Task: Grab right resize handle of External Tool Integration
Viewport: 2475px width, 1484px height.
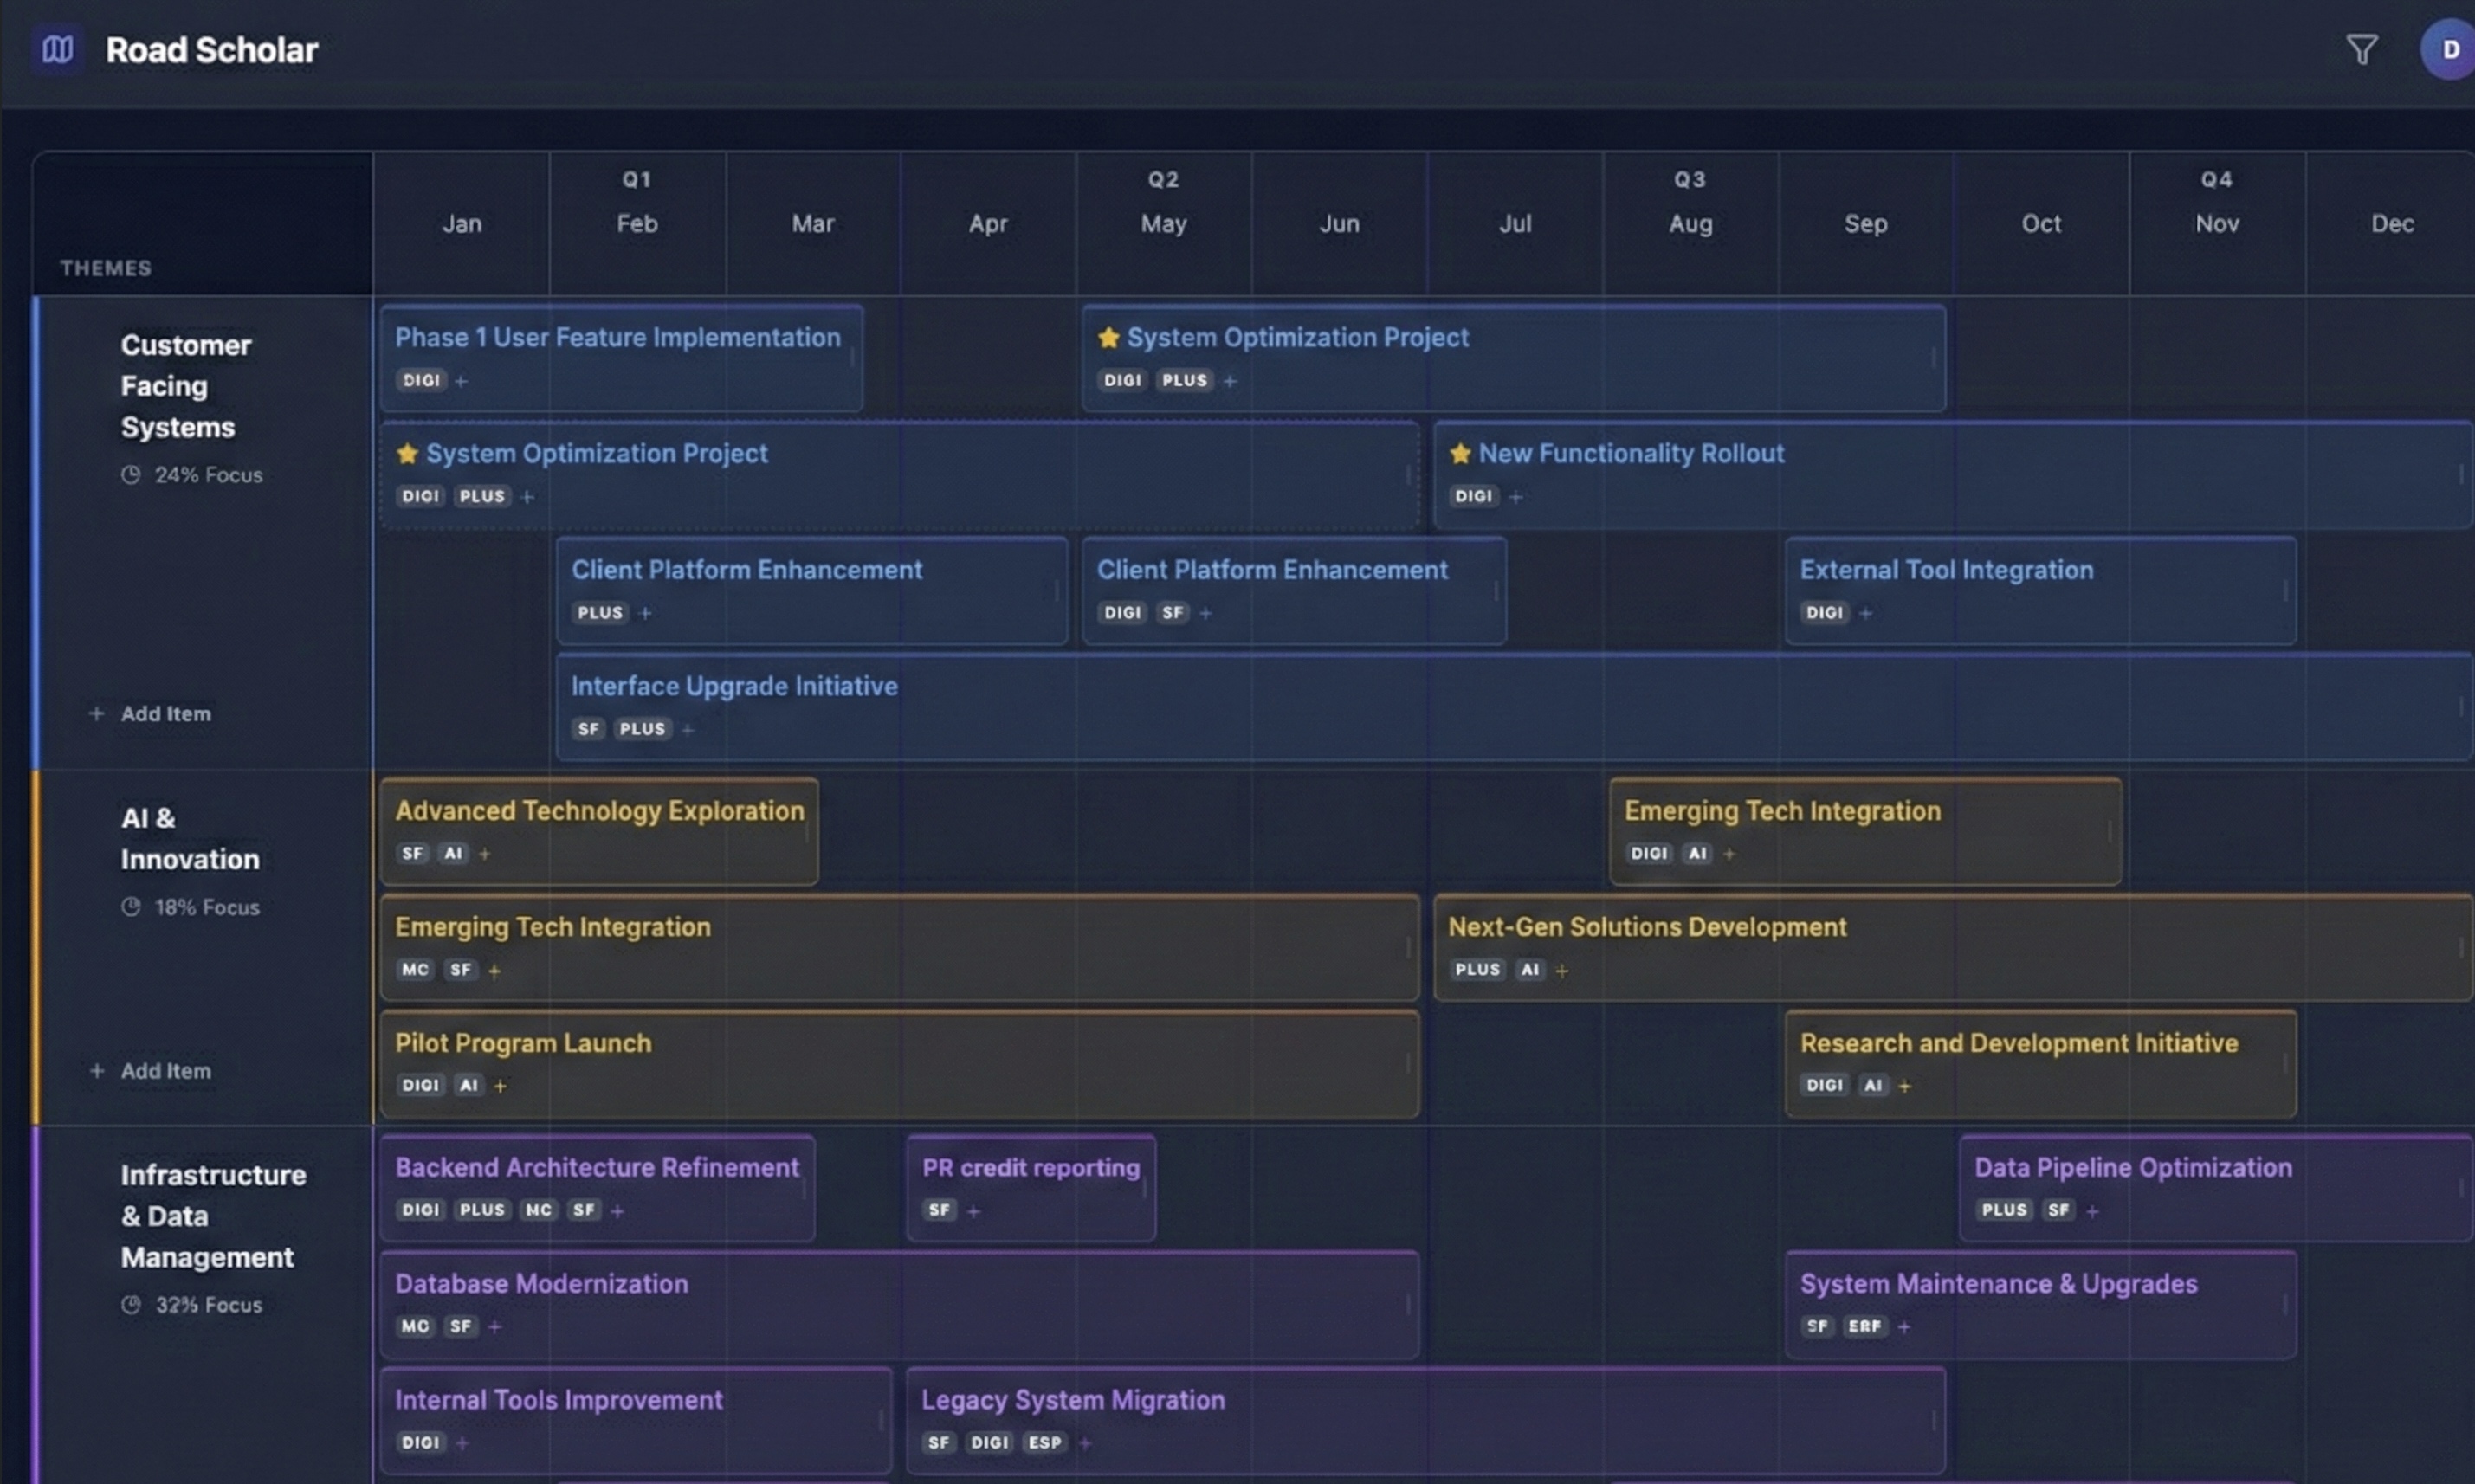Action: pyautogui.click(x=2286, y=591)
